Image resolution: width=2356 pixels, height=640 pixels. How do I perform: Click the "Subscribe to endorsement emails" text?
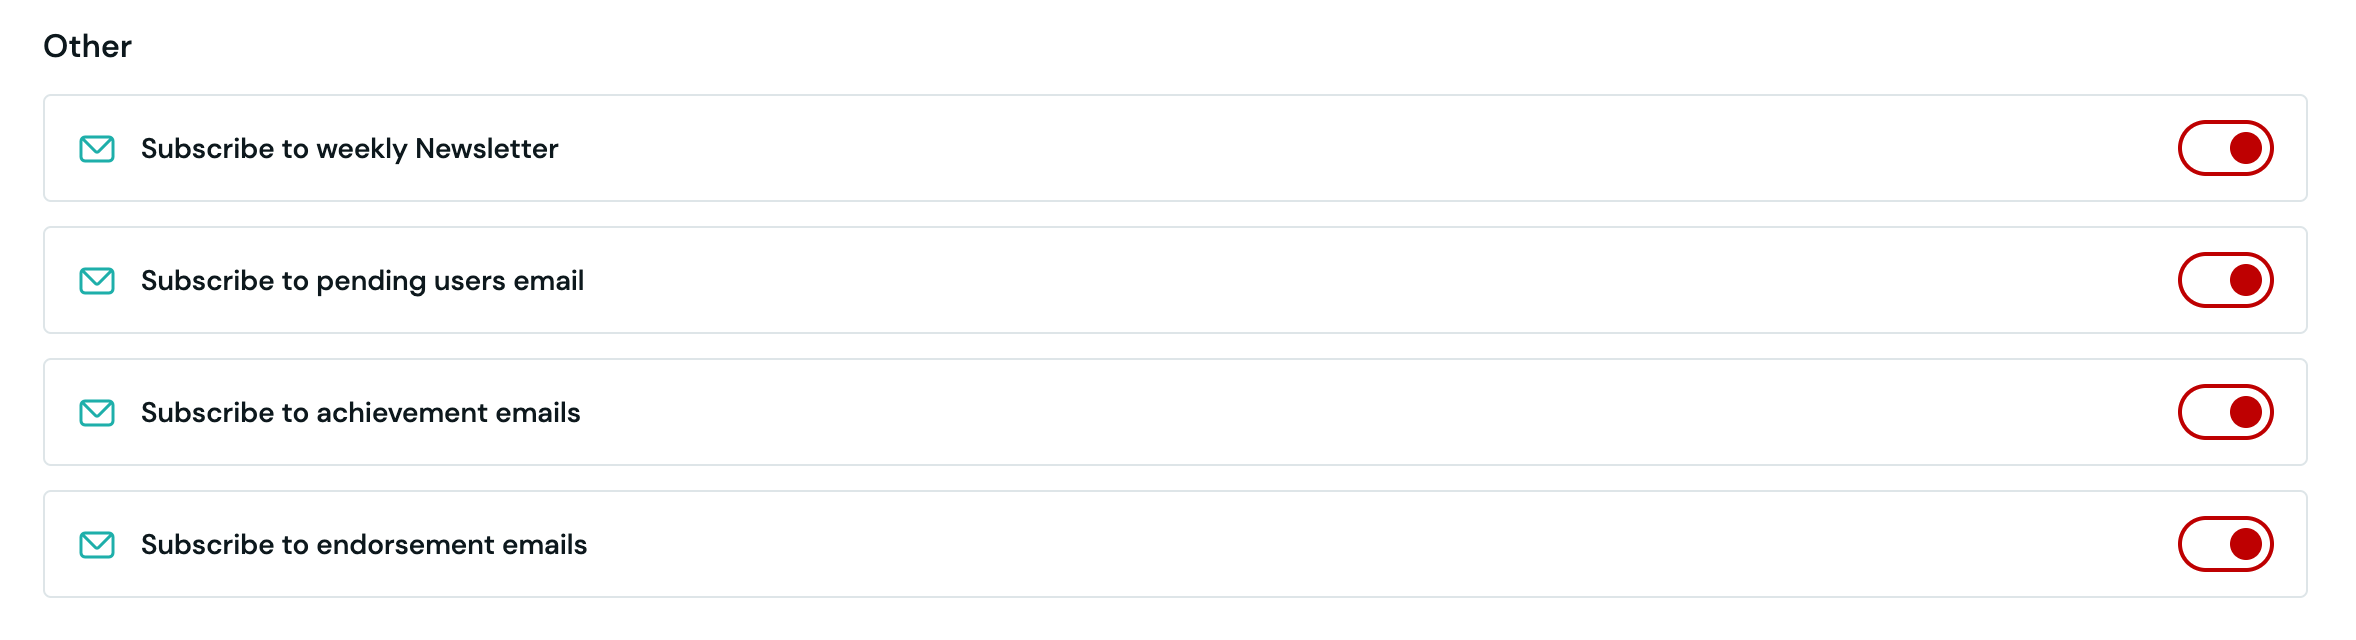[x=364, y=545]
